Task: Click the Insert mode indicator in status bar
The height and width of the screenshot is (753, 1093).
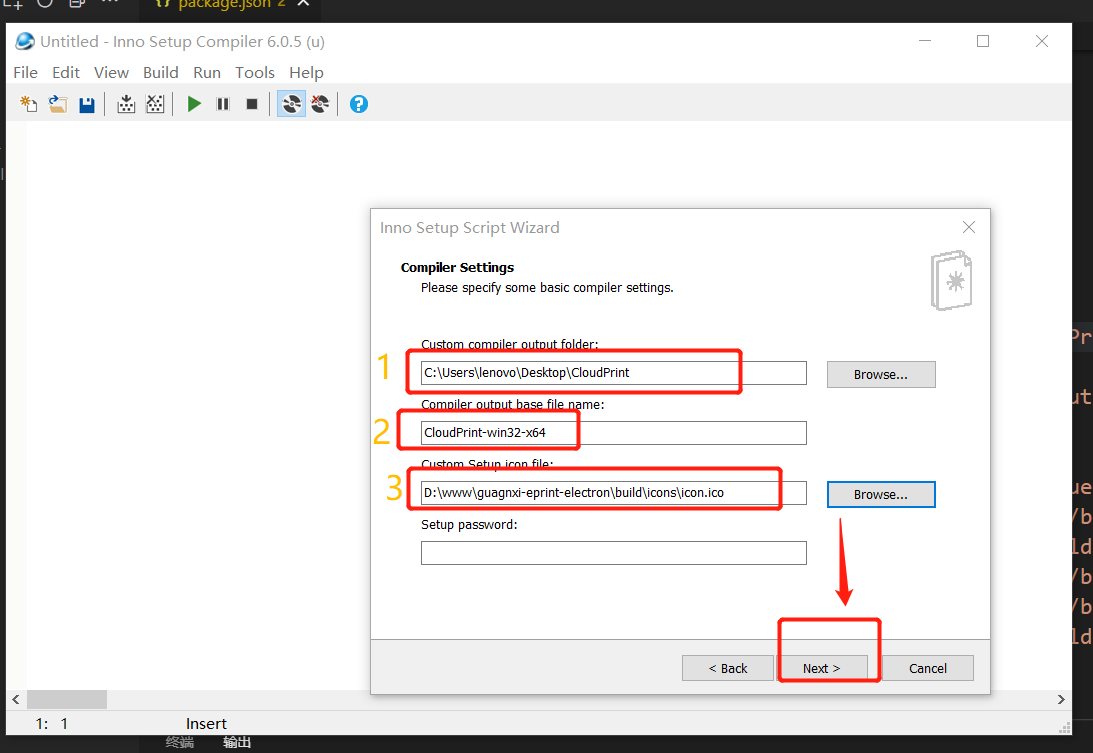Action: 206,724
